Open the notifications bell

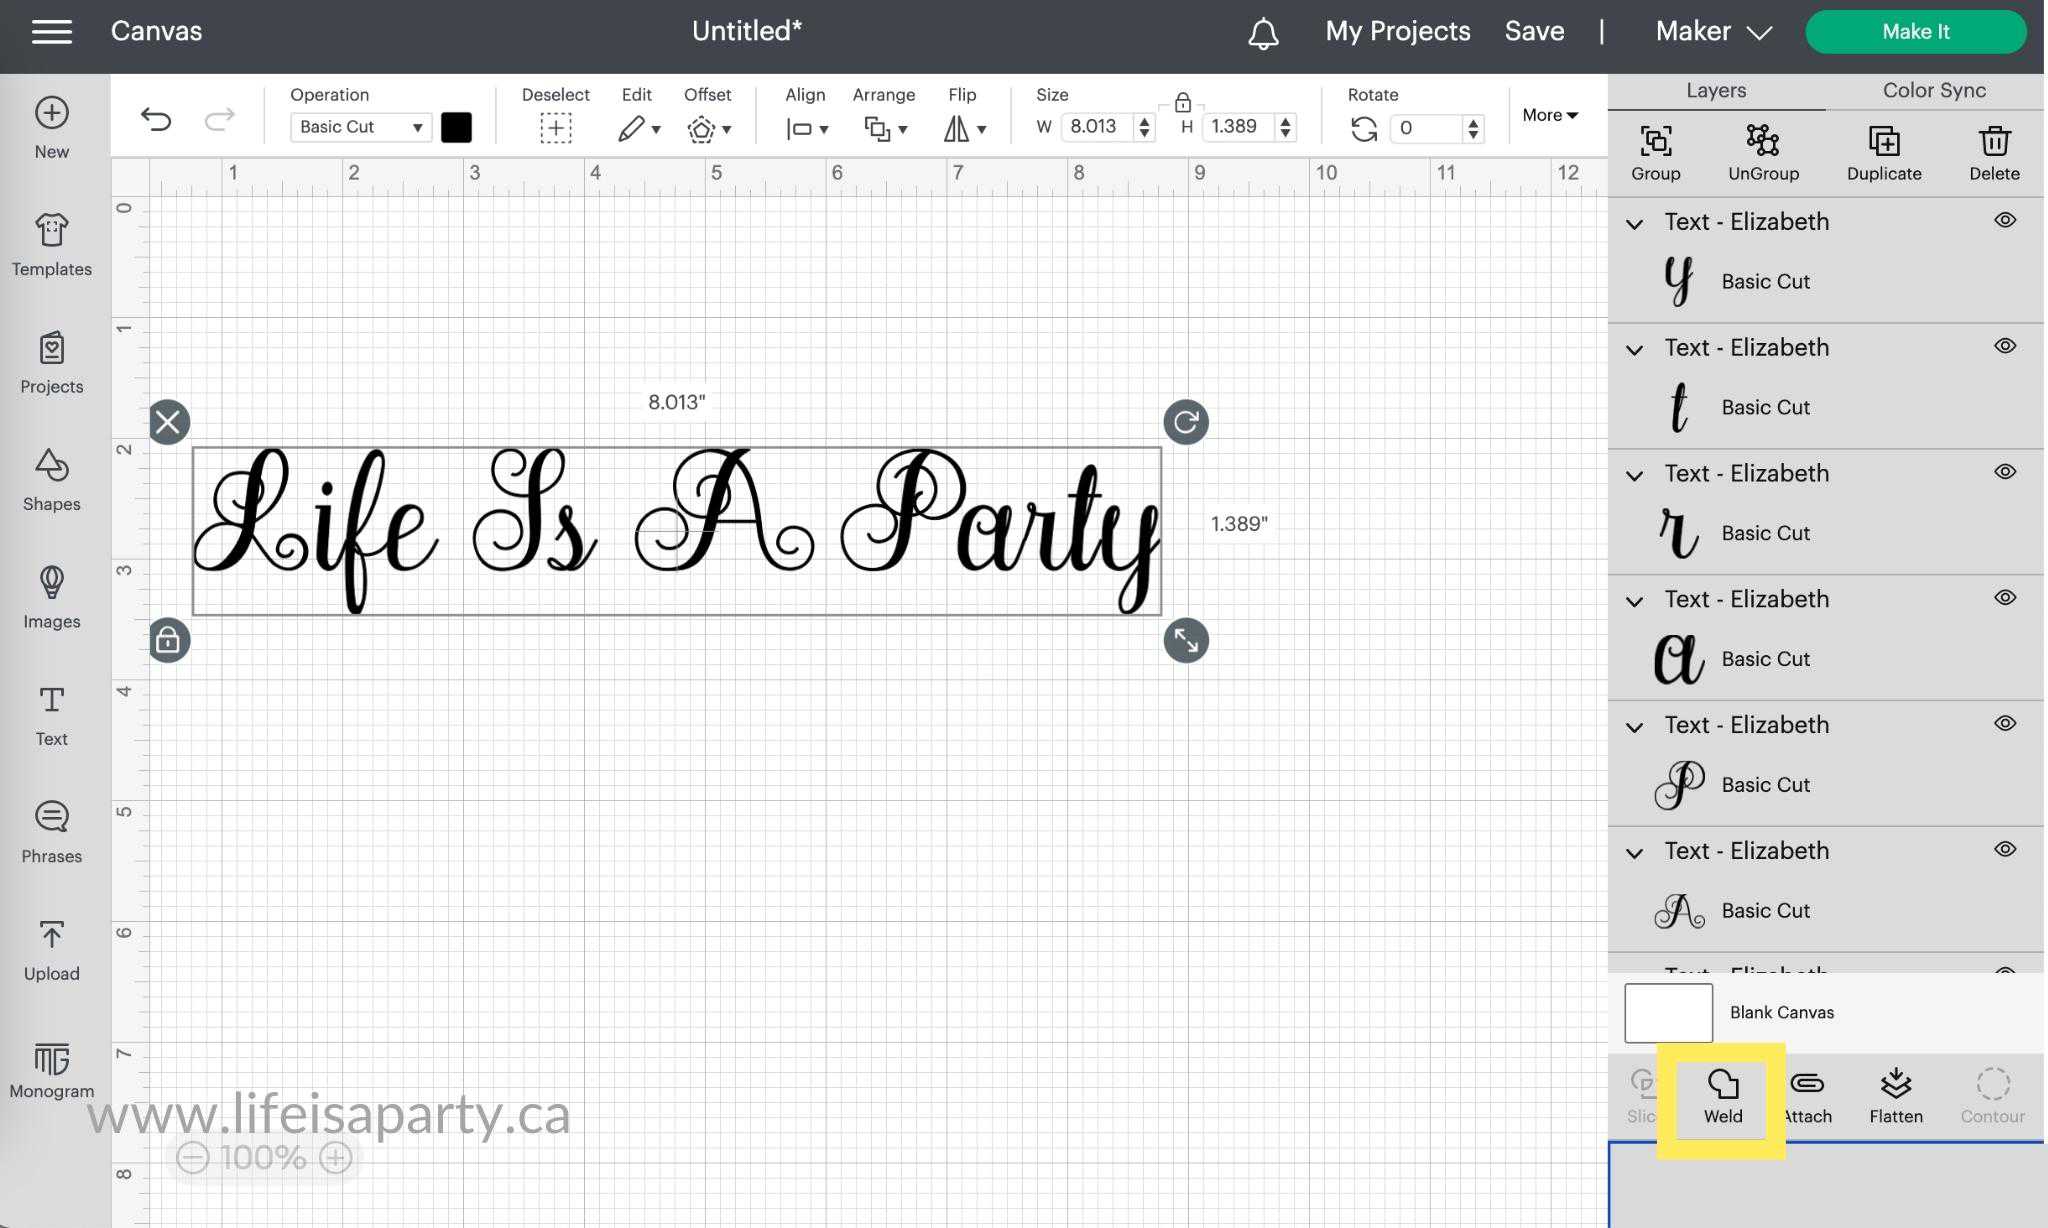(1263, 33)
